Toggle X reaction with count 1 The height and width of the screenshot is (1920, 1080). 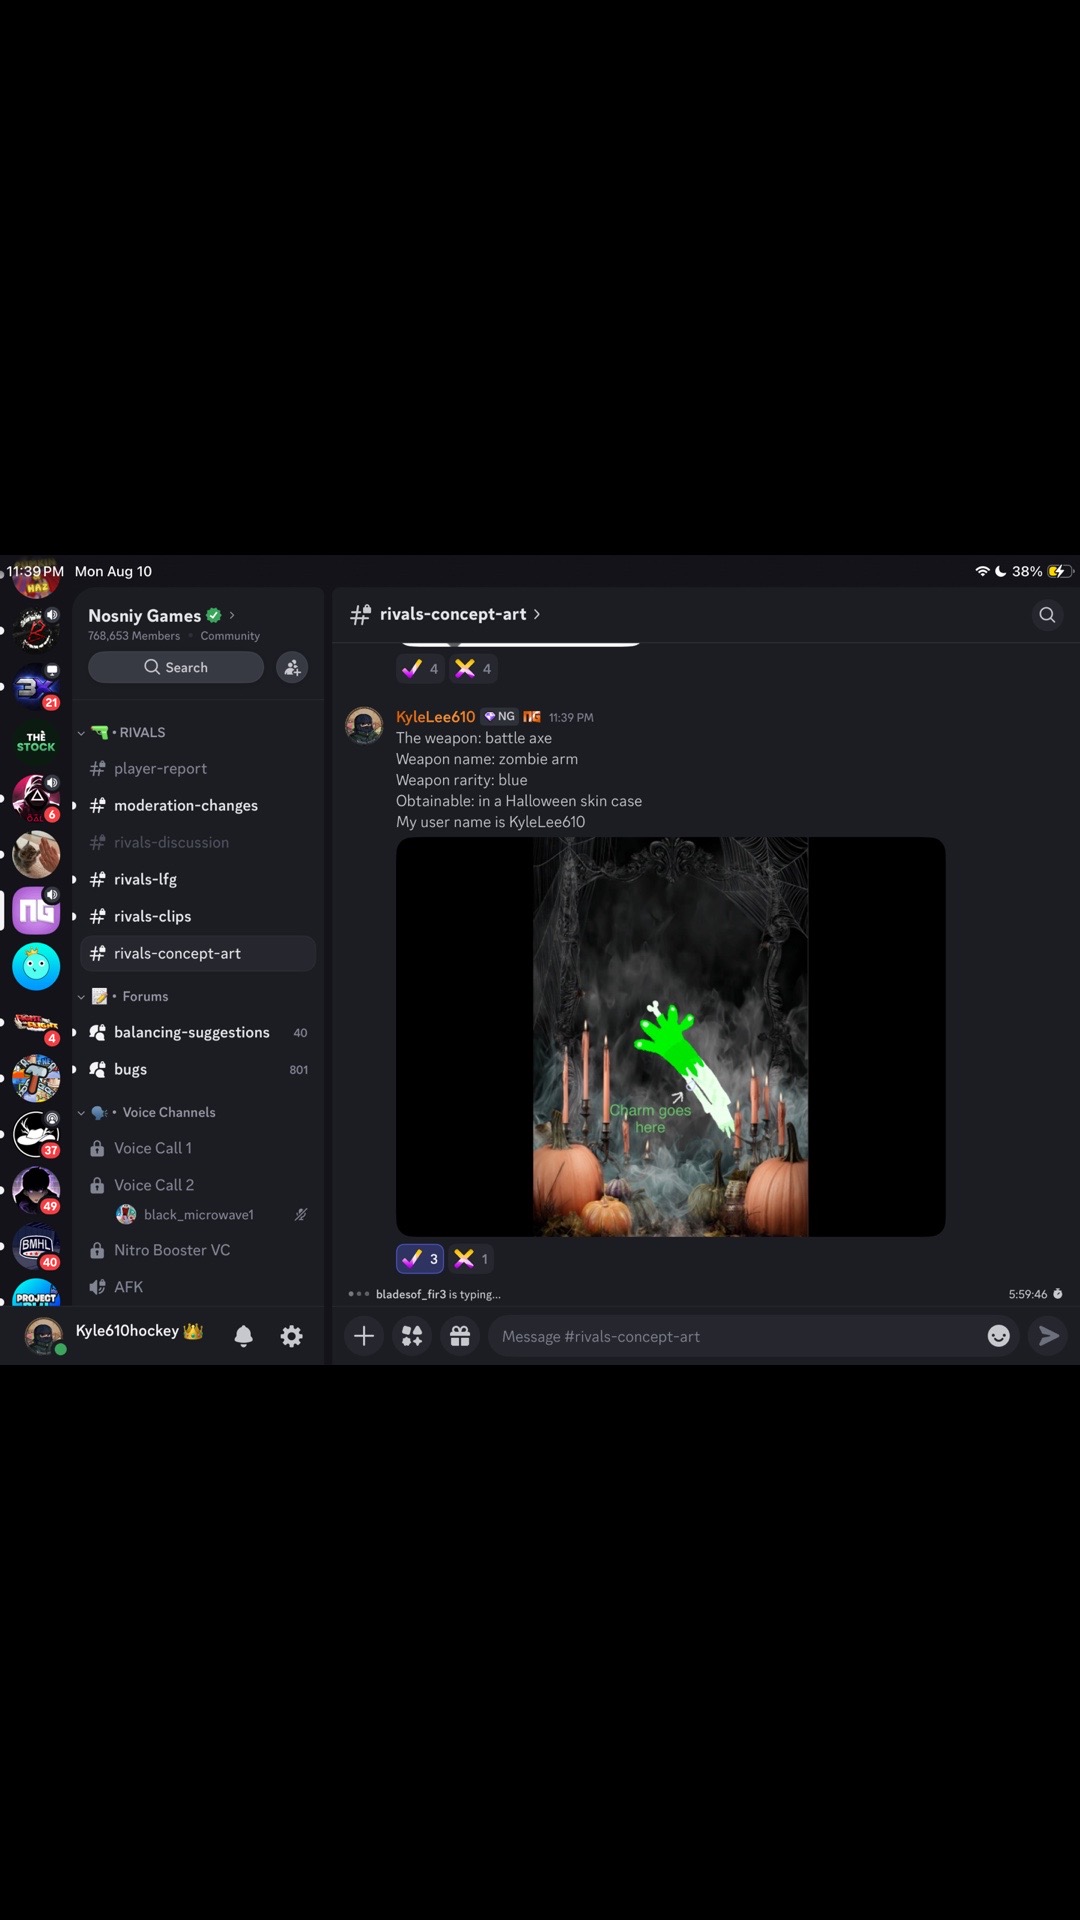[470, 1259]
